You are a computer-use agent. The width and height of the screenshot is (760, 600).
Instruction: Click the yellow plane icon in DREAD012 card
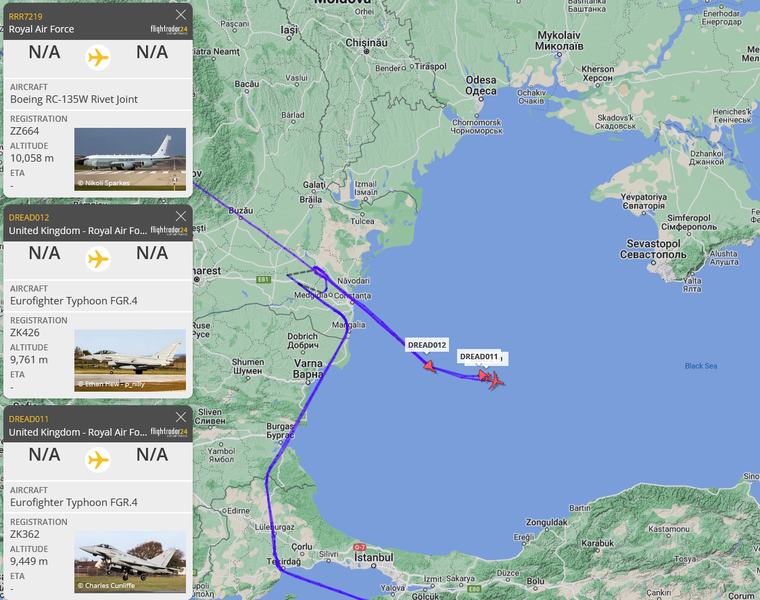[x=98, y=259]
